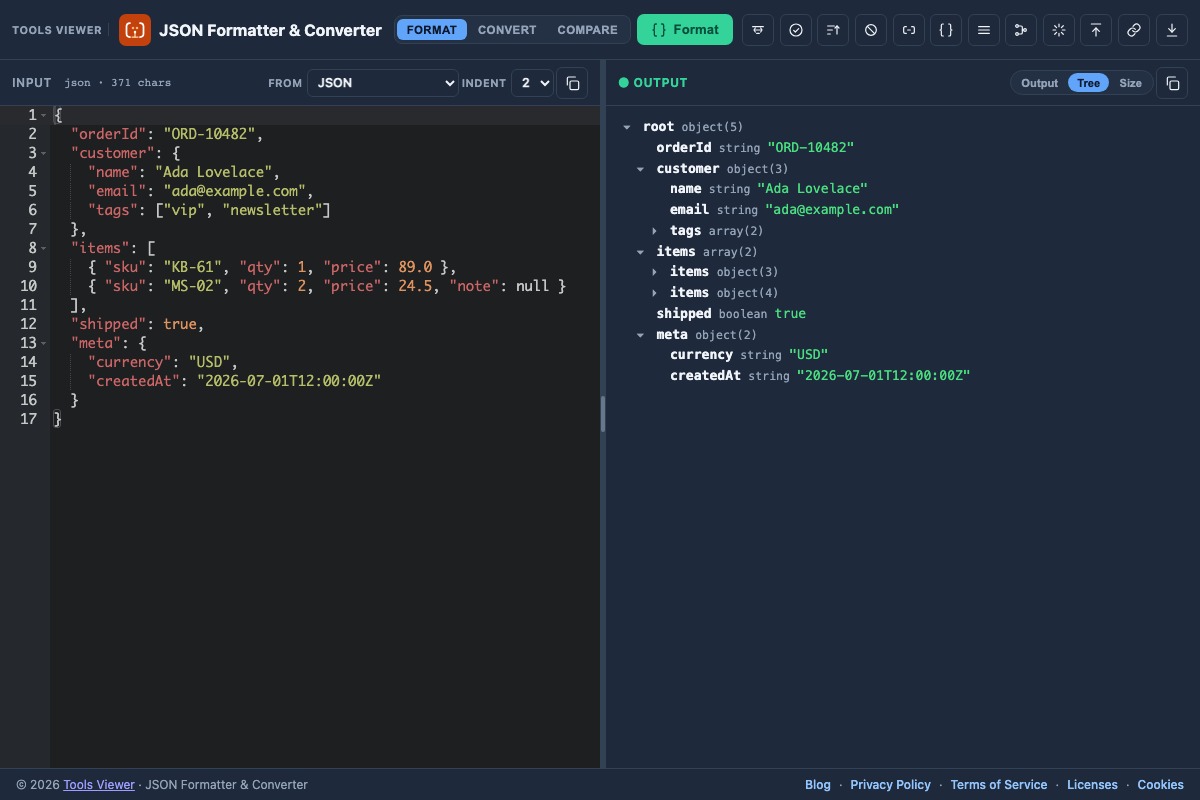
Task: Collapse the meta object node
Action: pos(641,335)
